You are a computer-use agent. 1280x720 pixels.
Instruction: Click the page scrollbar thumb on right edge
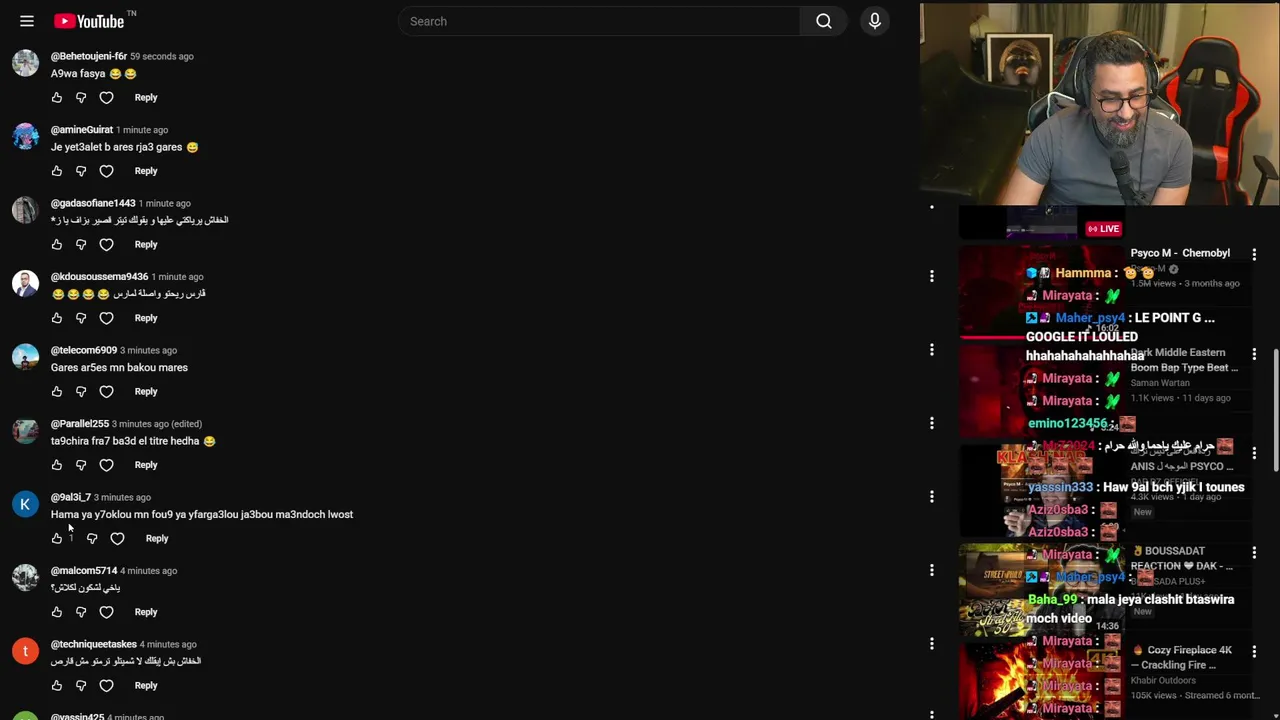1275,410
